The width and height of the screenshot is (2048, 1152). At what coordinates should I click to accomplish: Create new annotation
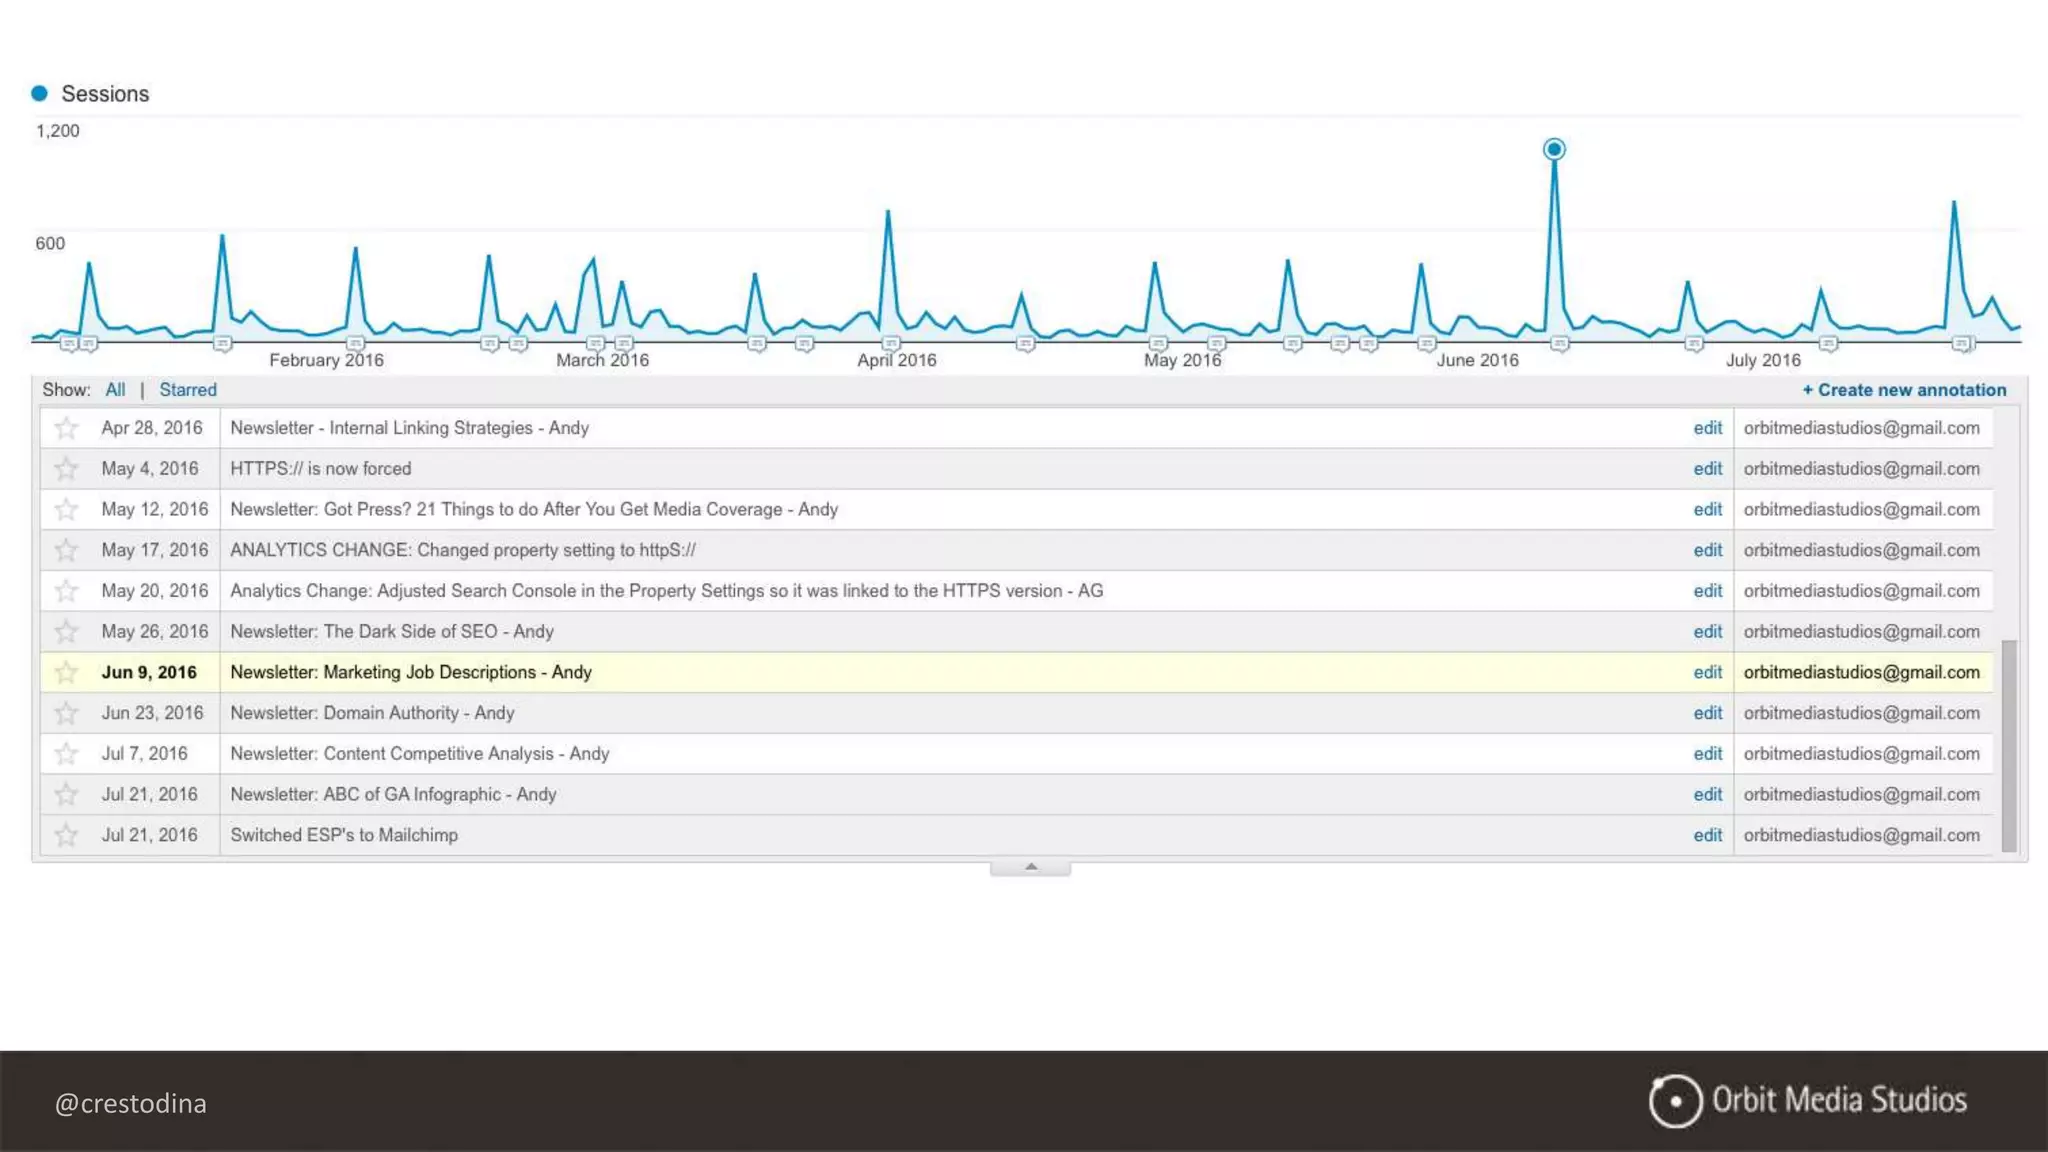pyautogui.click(x=1904, y=390)
